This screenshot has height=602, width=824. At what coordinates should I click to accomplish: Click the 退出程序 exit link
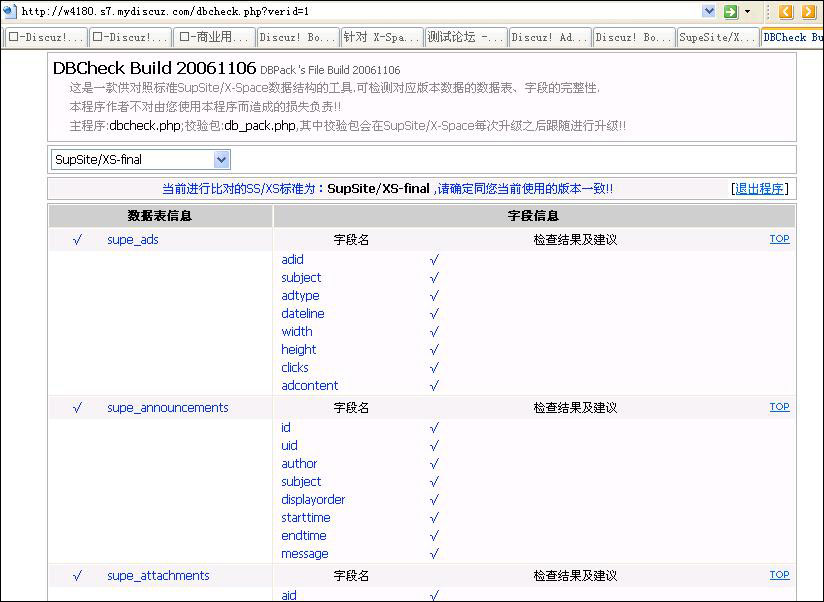[759, 189]
